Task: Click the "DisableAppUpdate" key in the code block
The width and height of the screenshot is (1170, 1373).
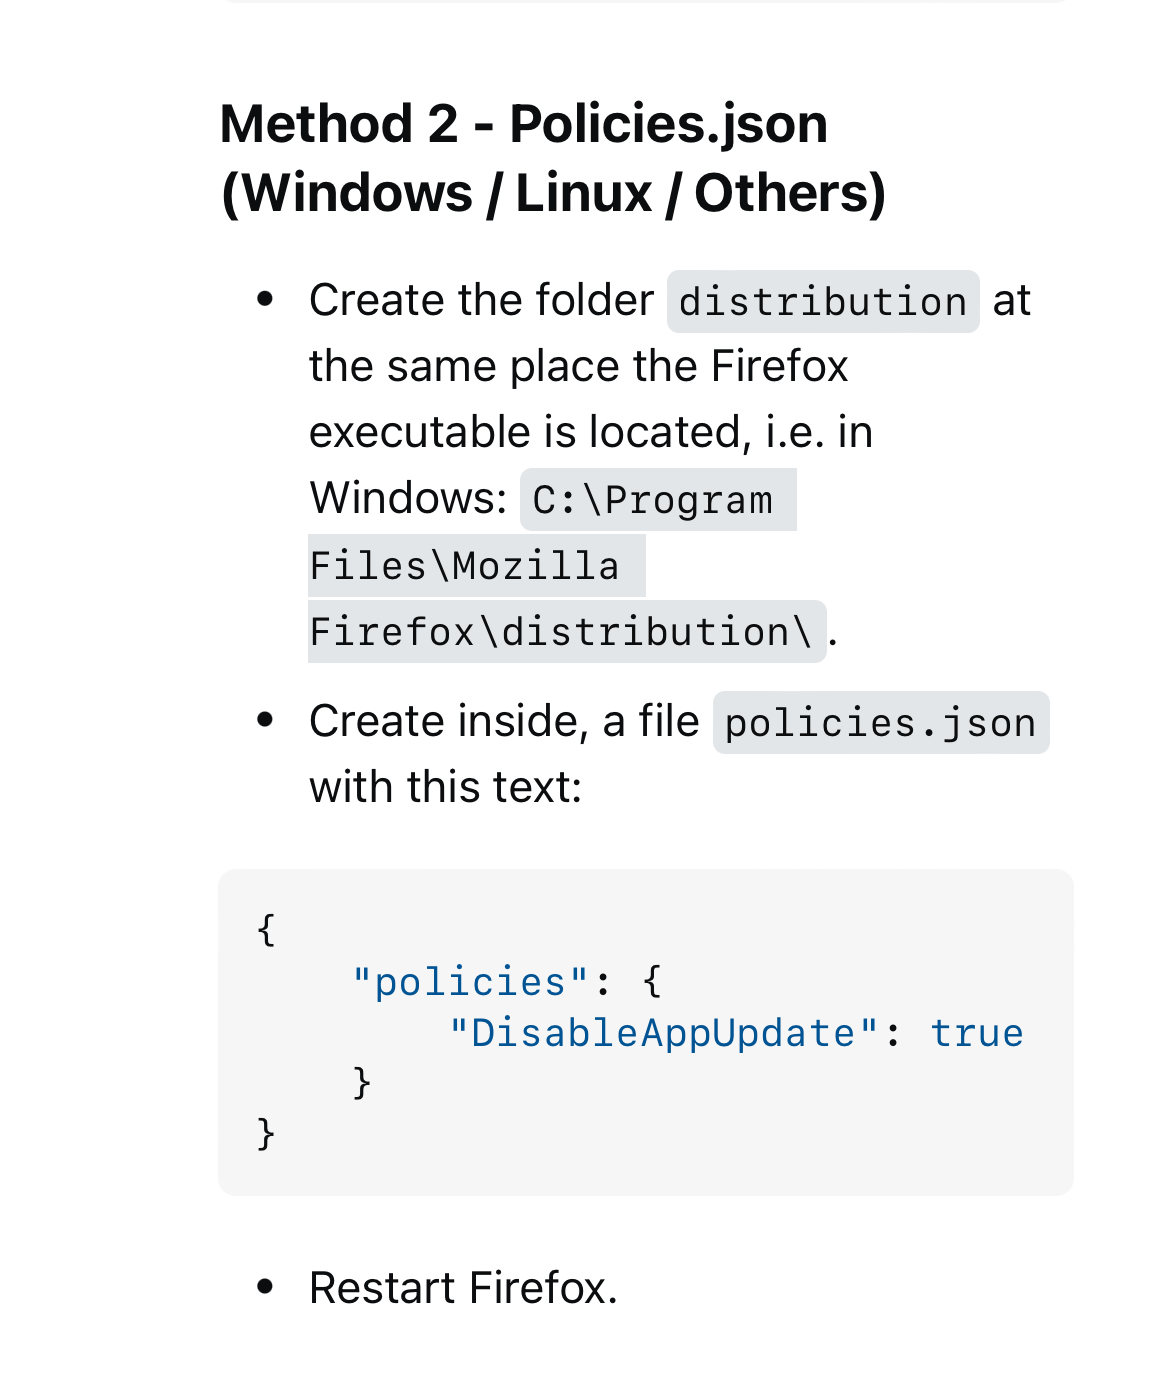Action: coord(663,1033)
